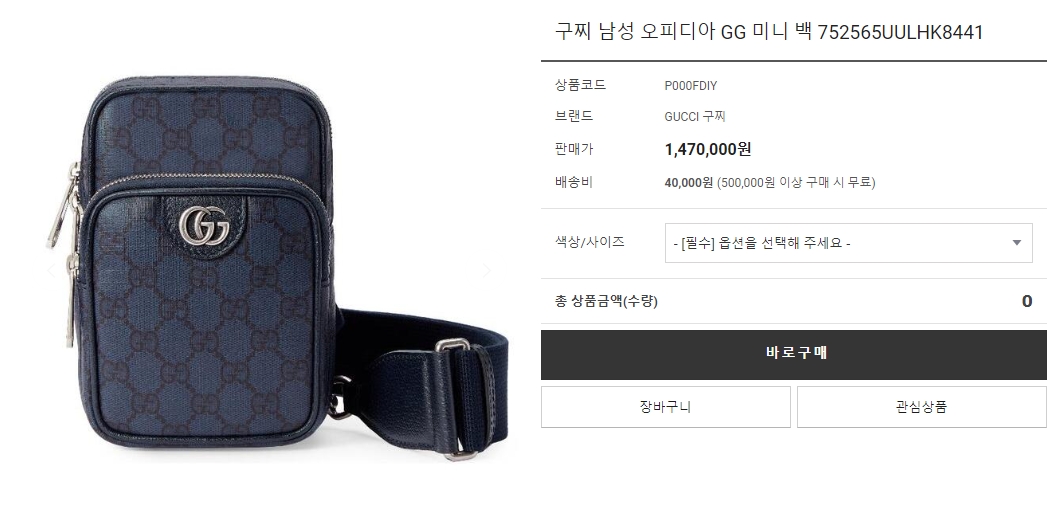Image resolution: width=1053 pixels, height=521 pixels.
Task: Advance to next product image with right arrow
Action: point(488,271)
